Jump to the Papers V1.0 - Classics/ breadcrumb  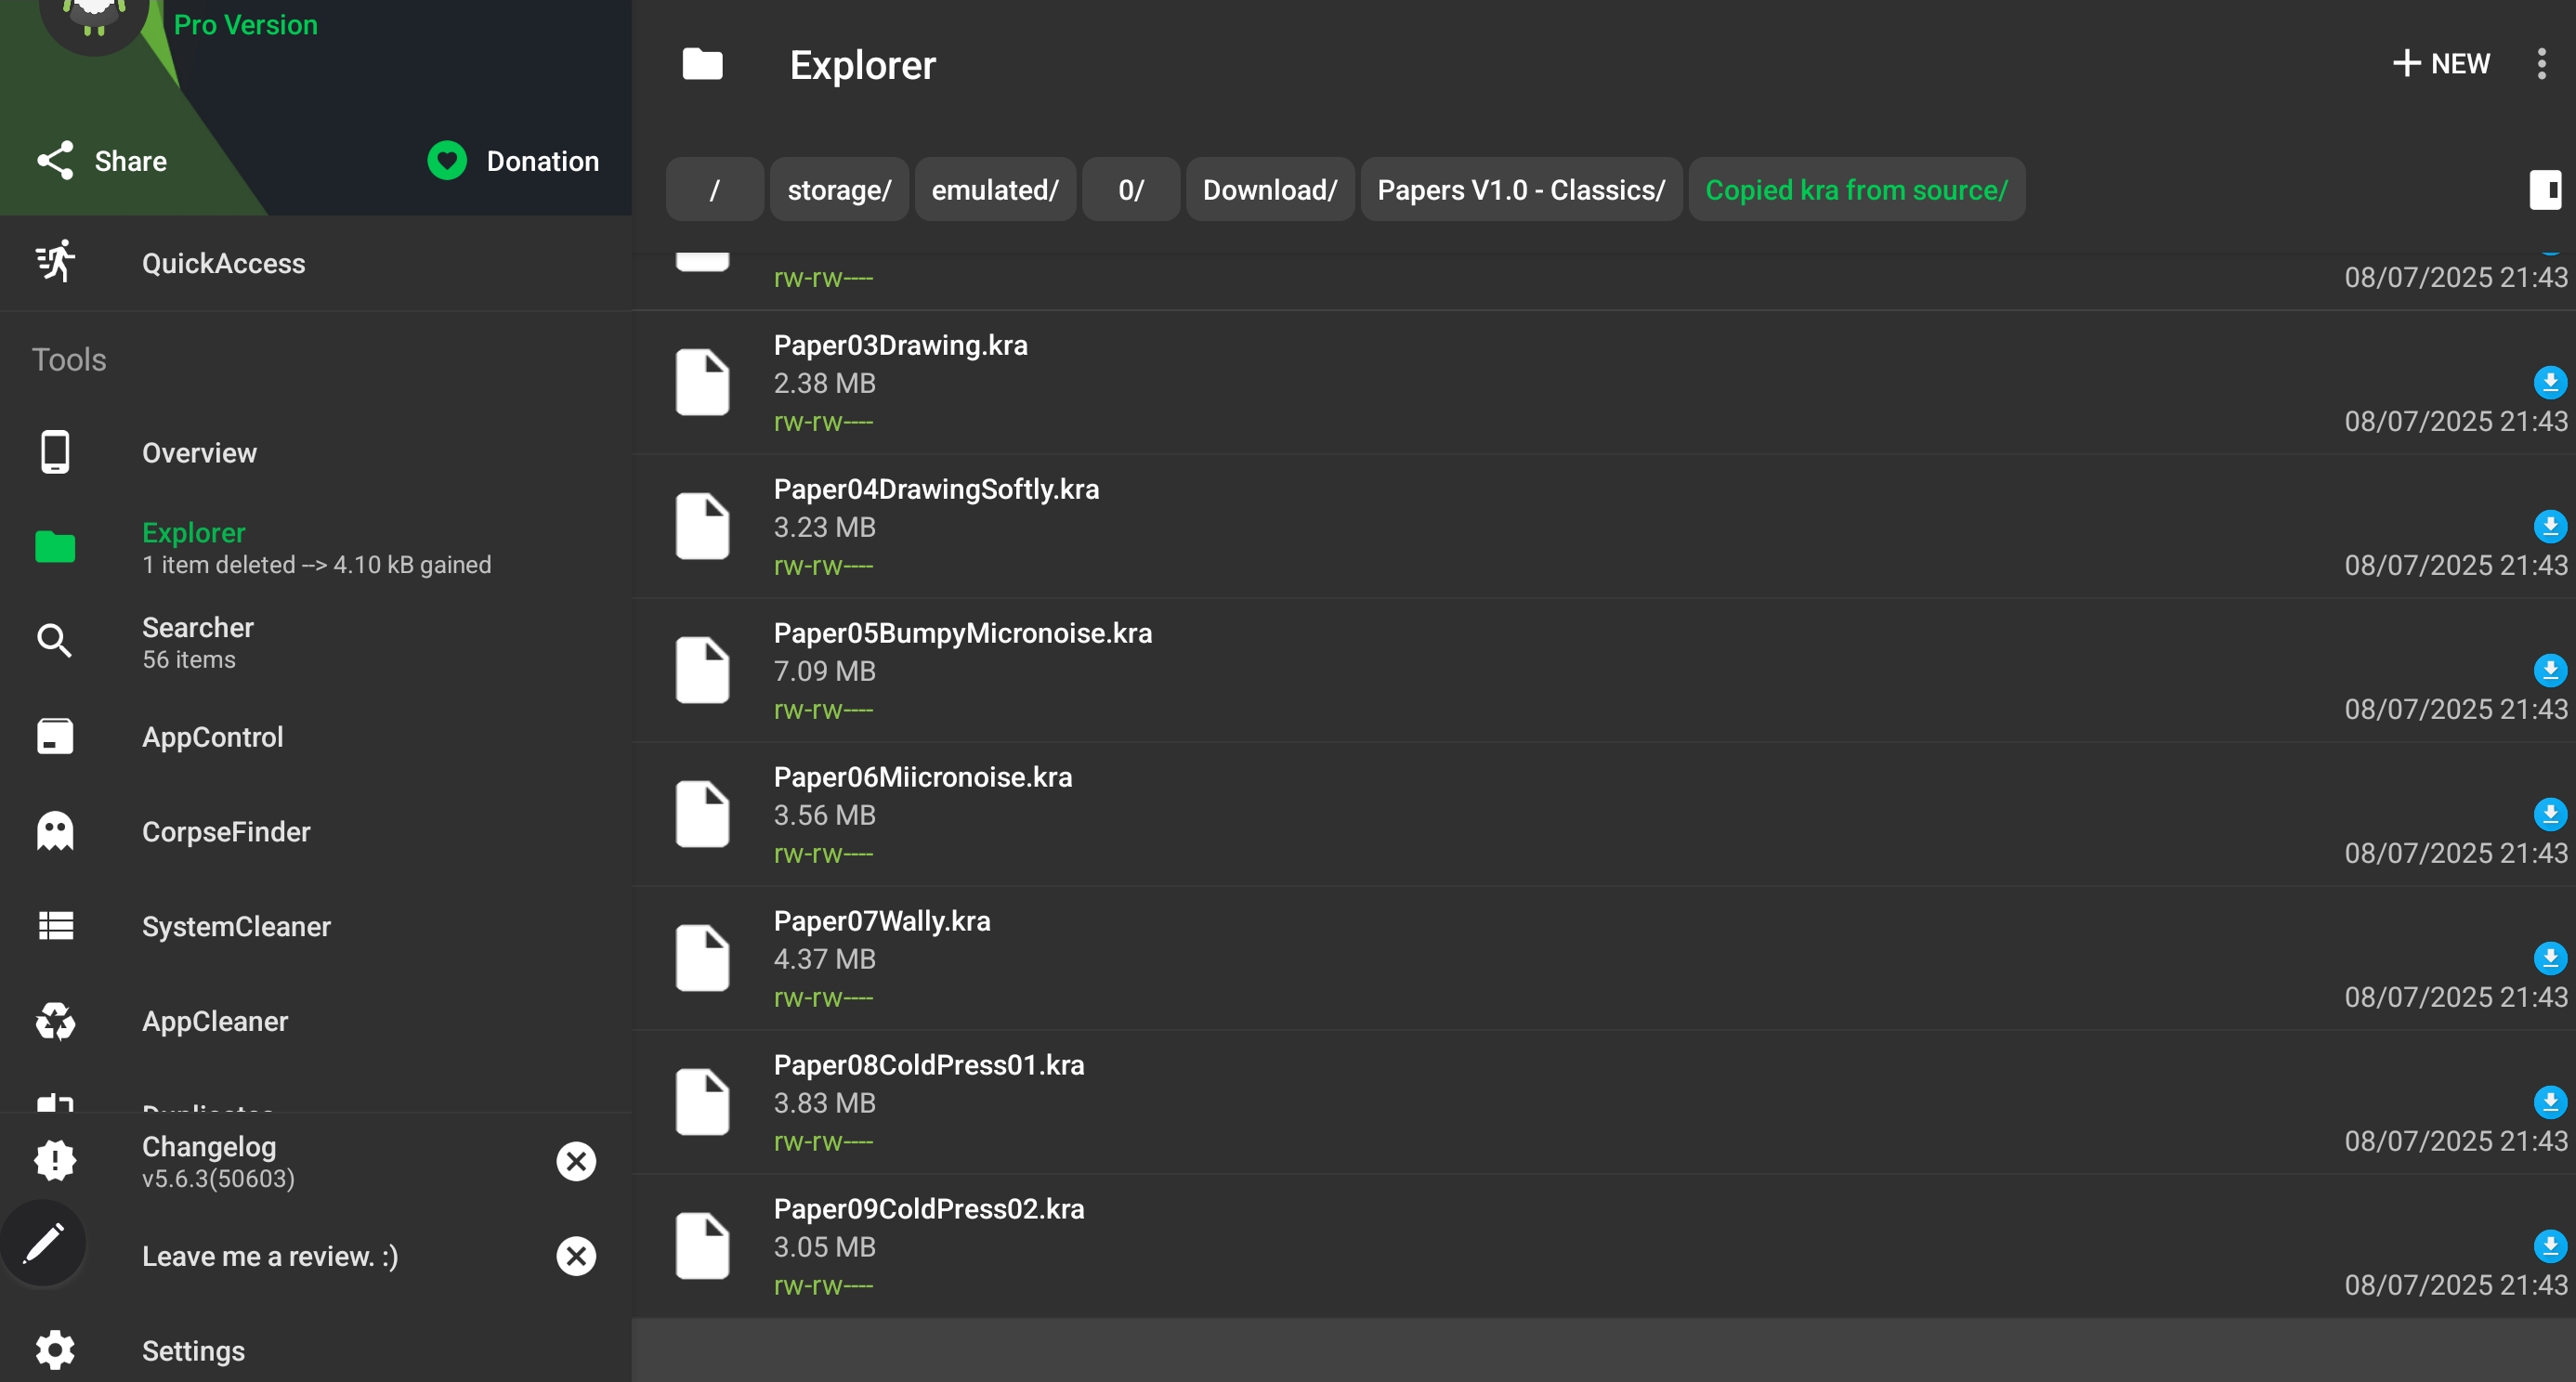1520,190
